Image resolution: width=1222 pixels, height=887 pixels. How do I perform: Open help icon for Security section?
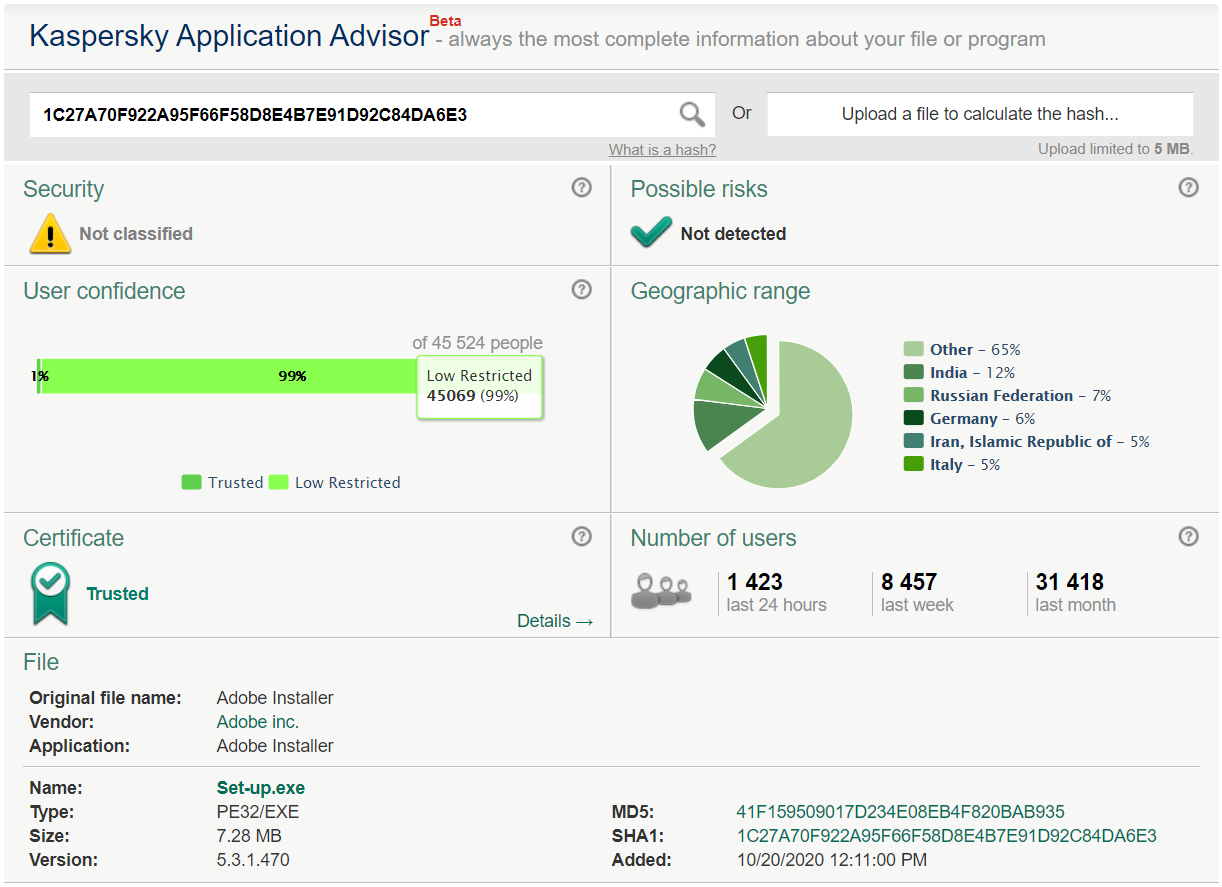point(581,188)
